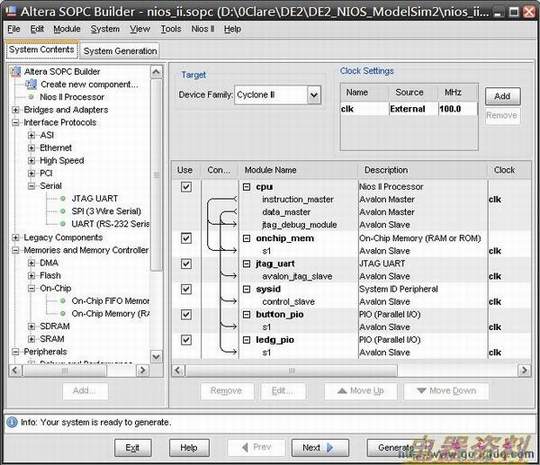540x465 pixels.
Task: Open the Nios II menu
Action: [x=203, y=29]
